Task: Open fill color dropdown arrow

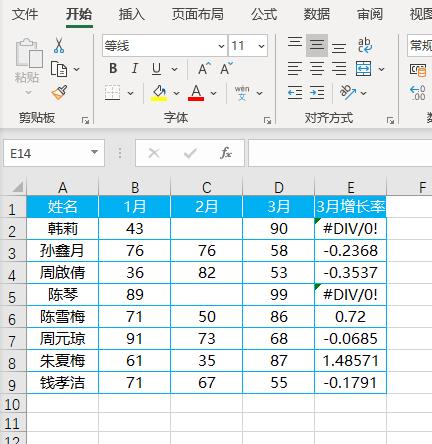Action: tap(176, 93)
